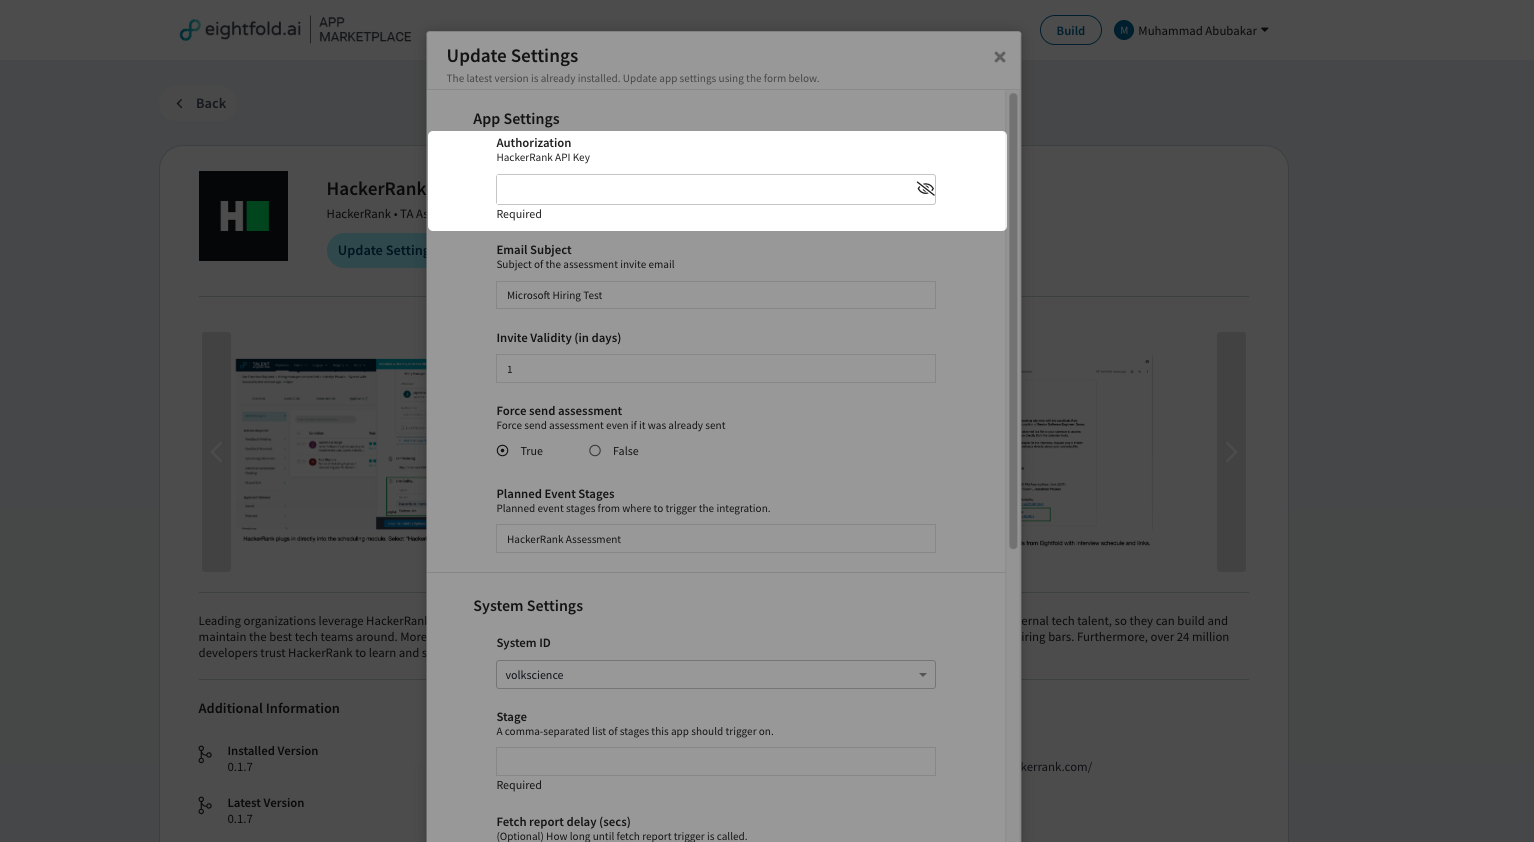This screenshot has height=842, width=1534.
Task: Click the Invite Validity days field
Action: tap(715, 369)
